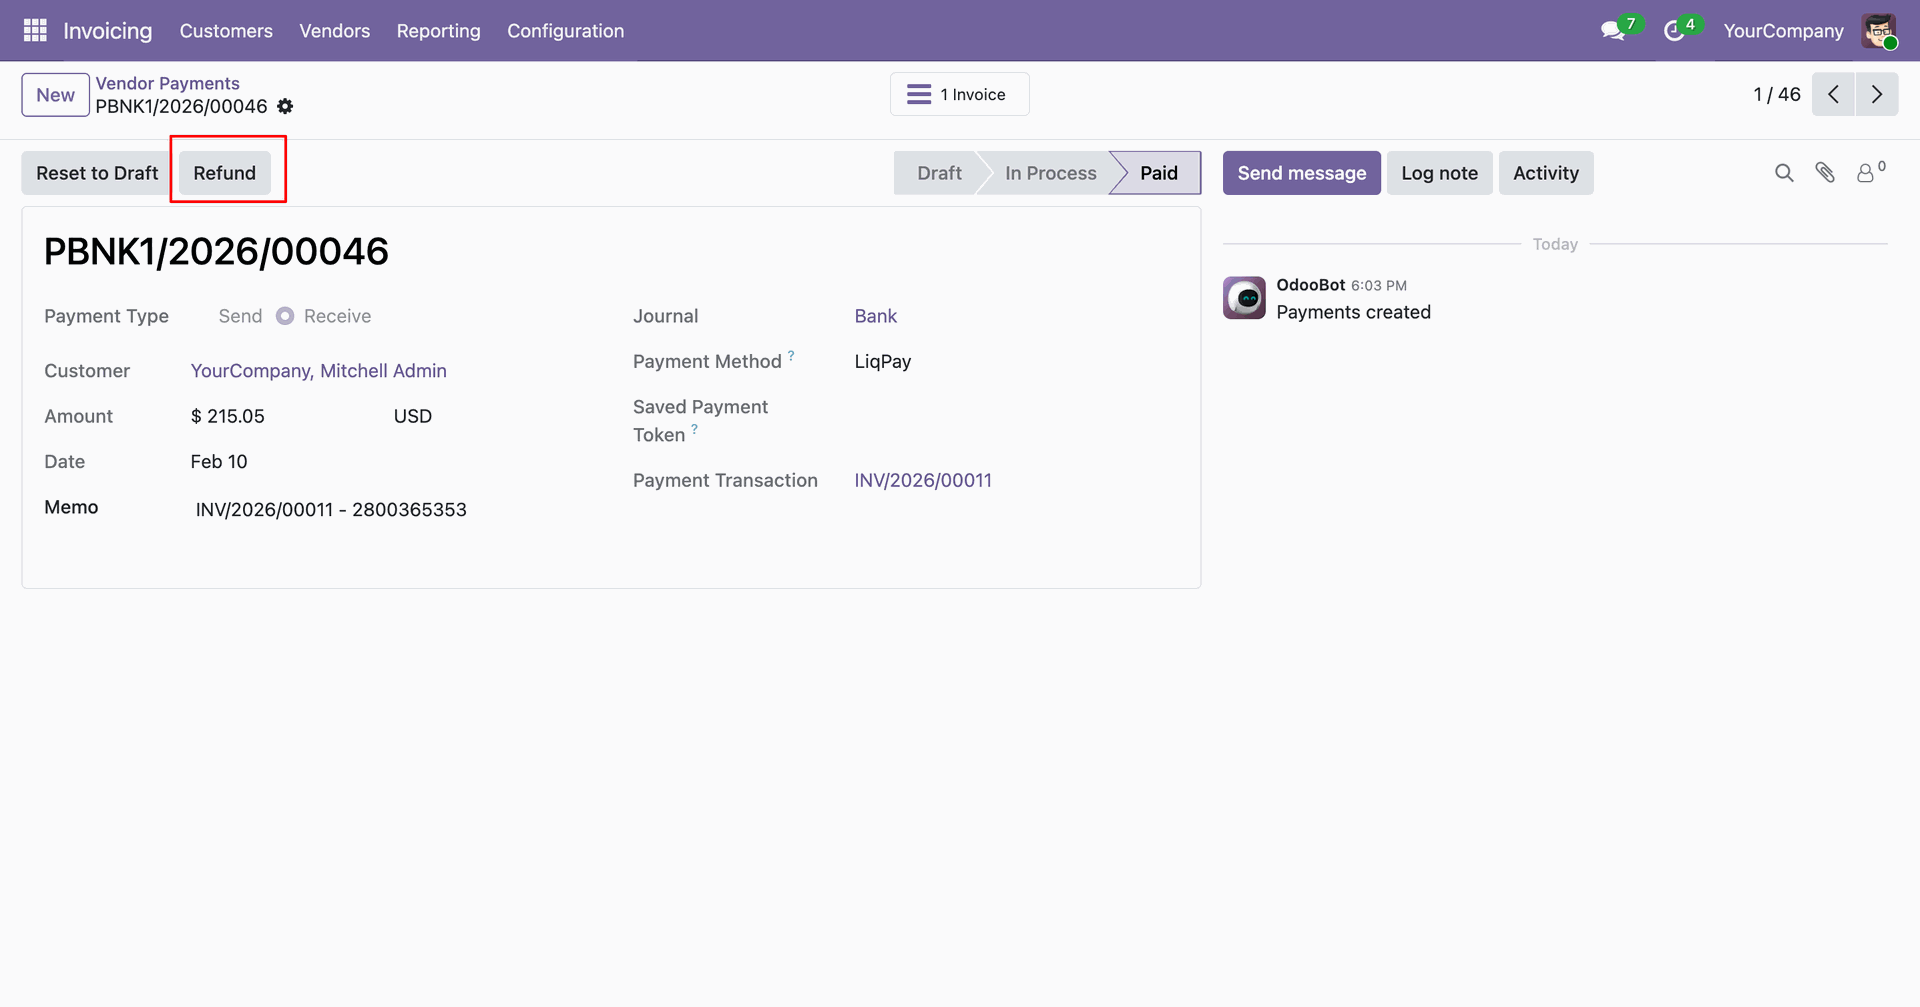Open the apps grid home menu
Viewport: 1920px width, 1007px height.
click(35, 31)
